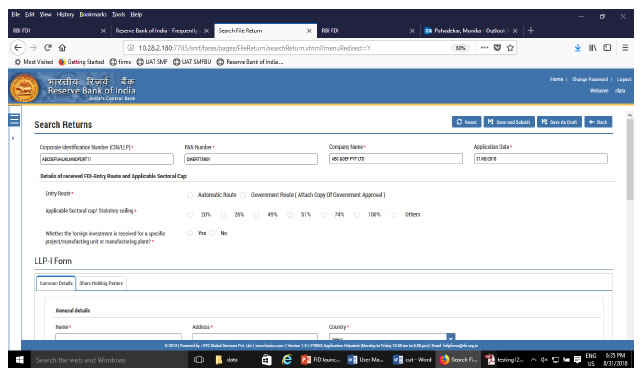Expand the small arrow under sidebar menu
This screenshot has height=375, width=644.
13,138
